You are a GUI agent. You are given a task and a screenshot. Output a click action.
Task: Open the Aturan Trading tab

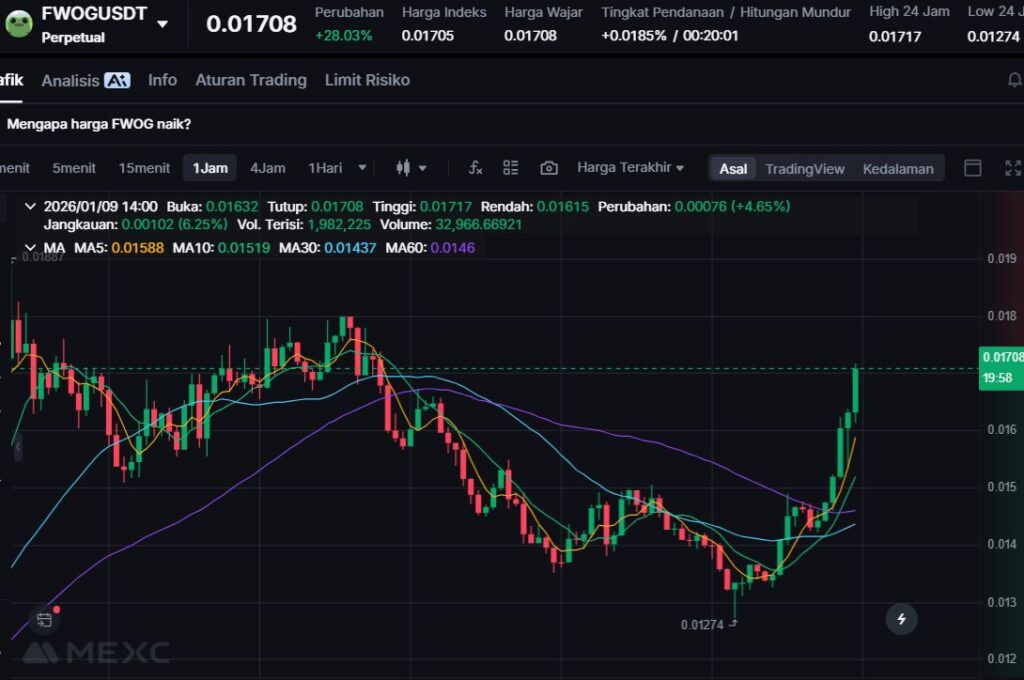(x=251, y=80)
